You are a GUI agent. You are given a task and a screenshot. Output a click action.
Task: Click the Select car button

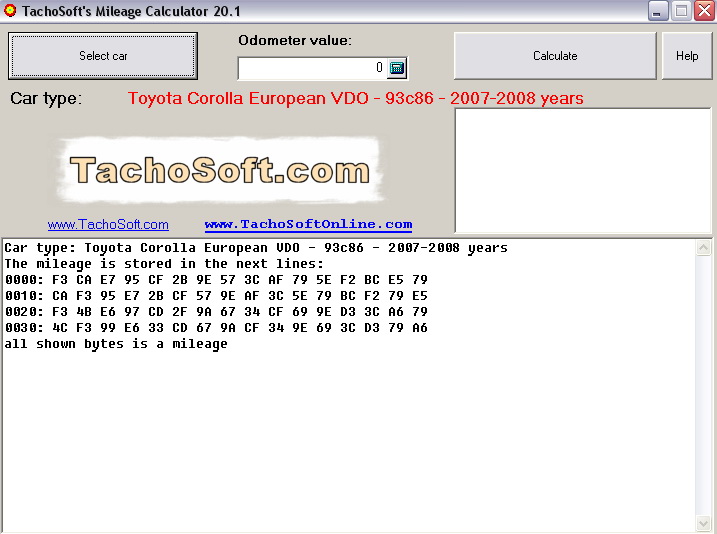pyautogui.click(x=103, y=56)
